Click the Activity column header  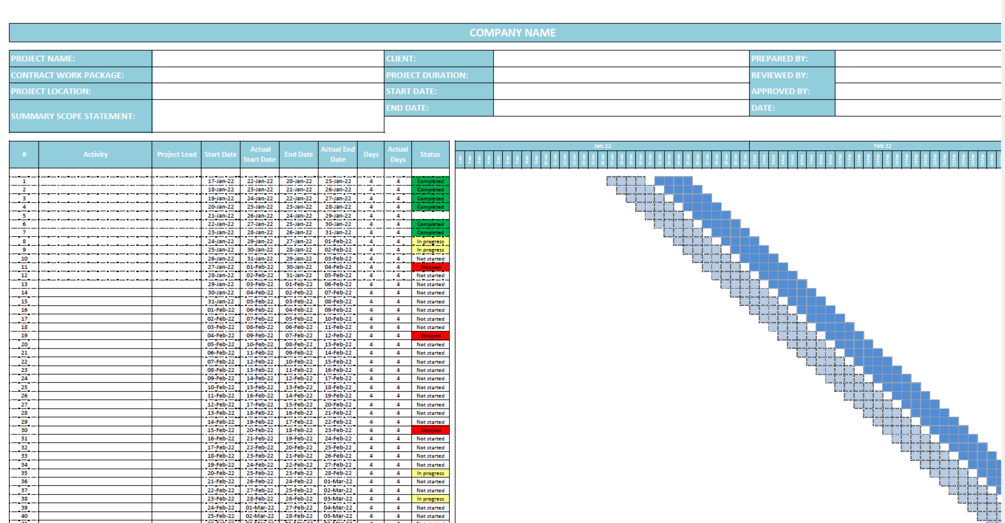pyautogui.click(x=96, y=154)
